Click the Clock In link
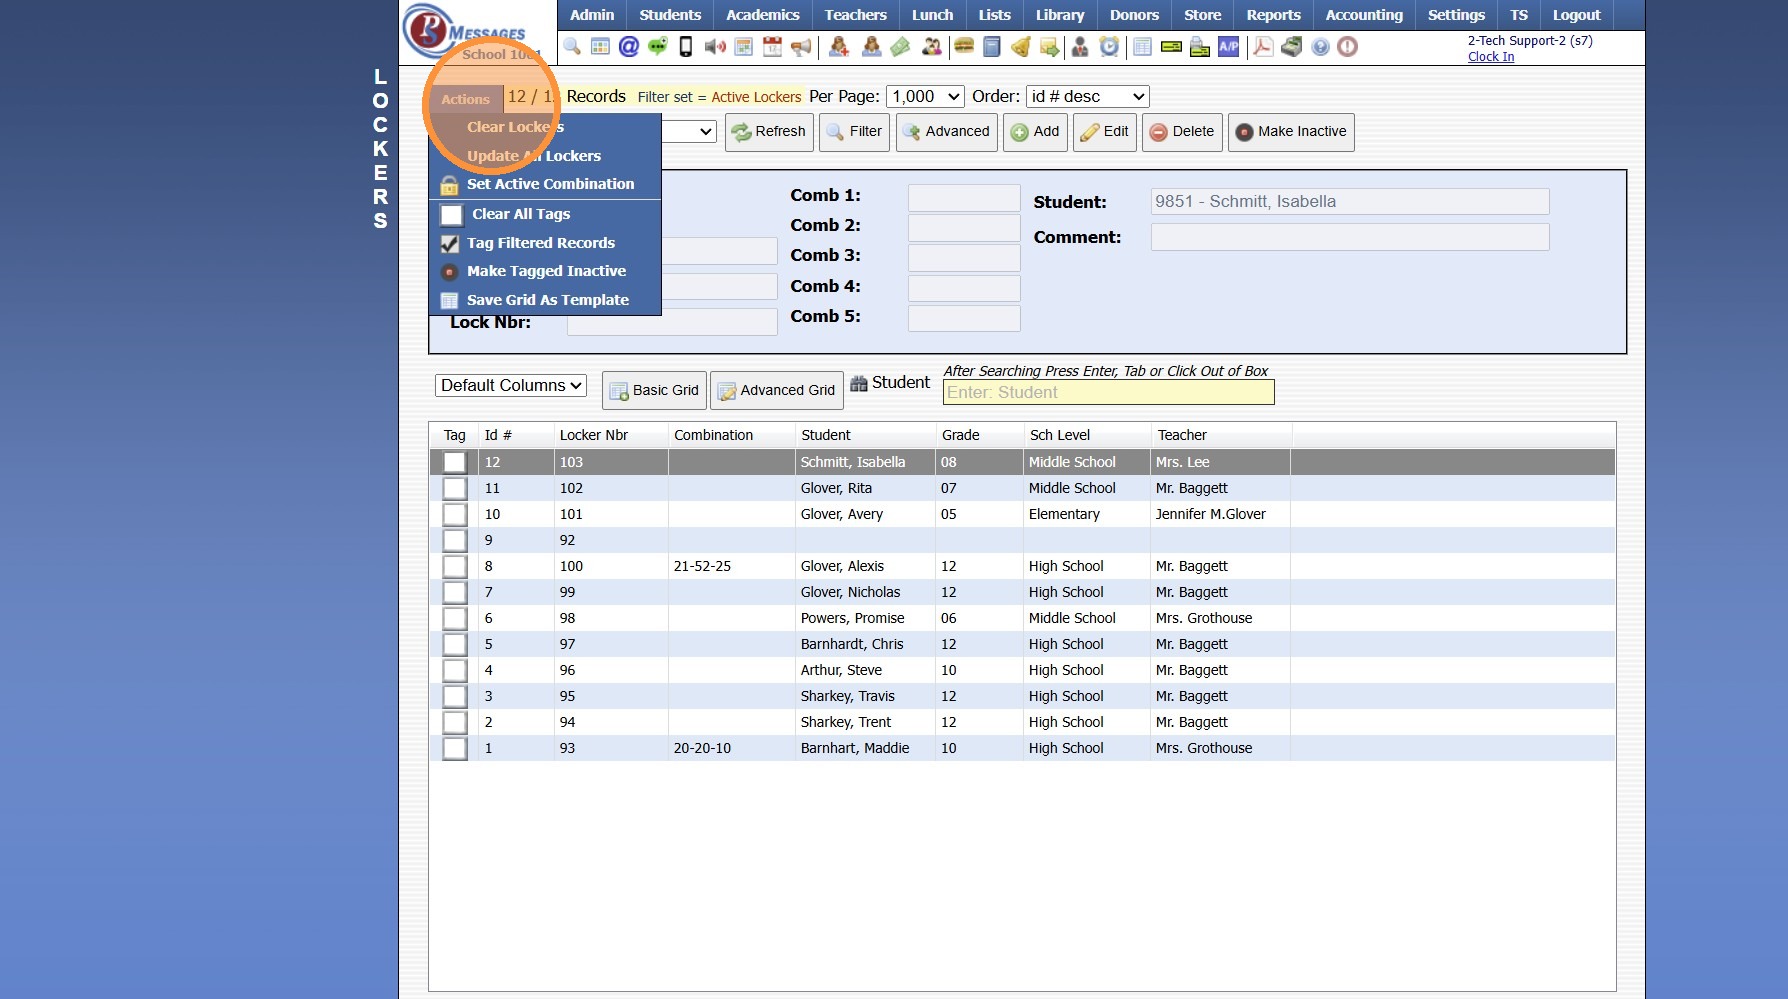The width and height of the screenshot is (1788, 999). [1490, 57]
